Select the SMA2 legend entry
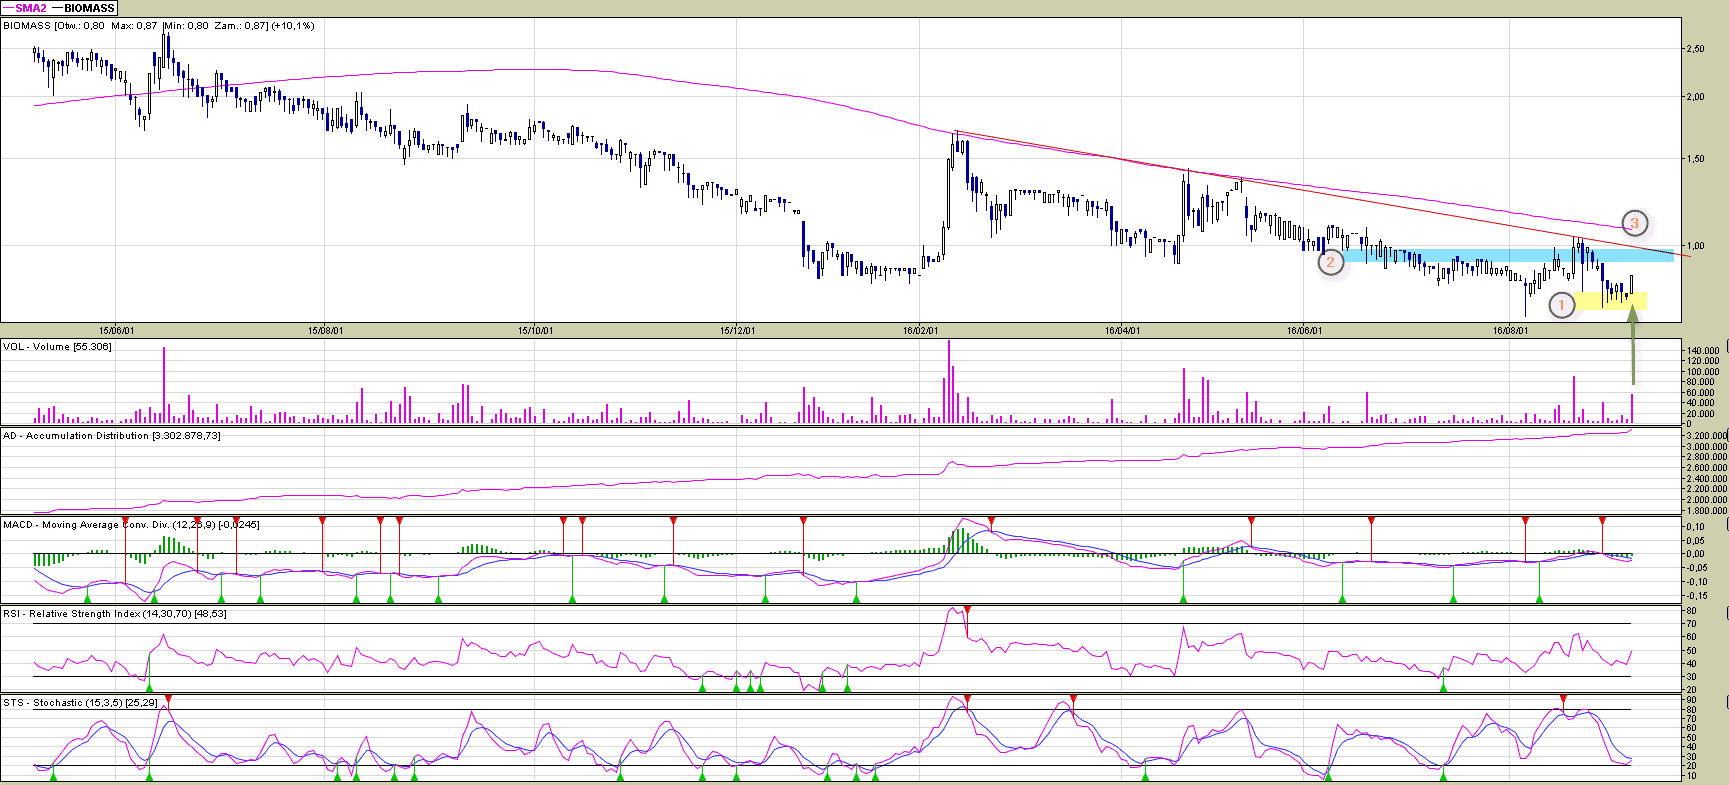The width and height of the screenshot is (1729, 785). point(30,8)
